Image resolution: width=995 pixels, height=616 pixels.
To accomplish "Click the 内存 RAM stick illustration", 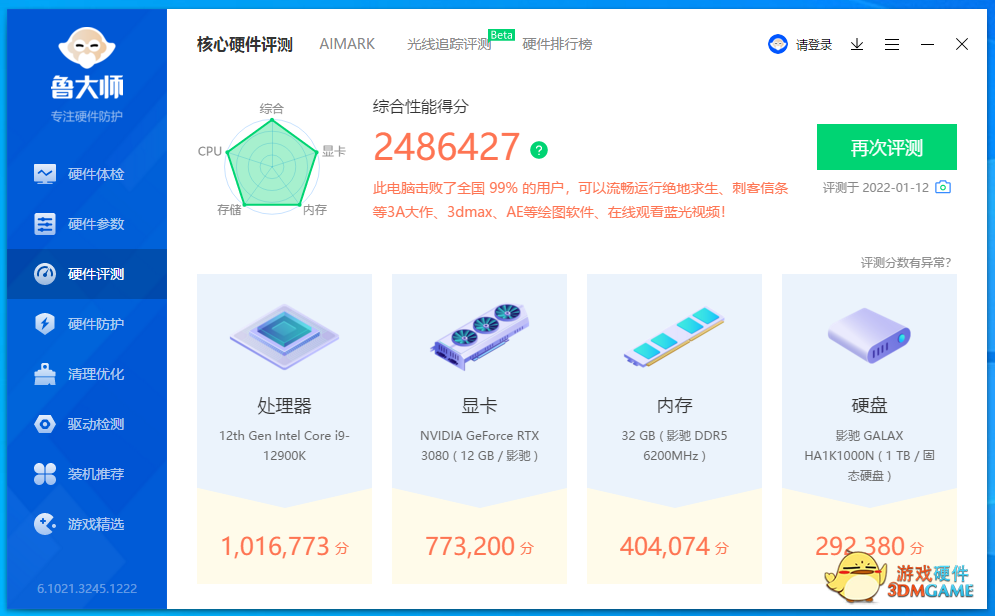I will point(674,336).
